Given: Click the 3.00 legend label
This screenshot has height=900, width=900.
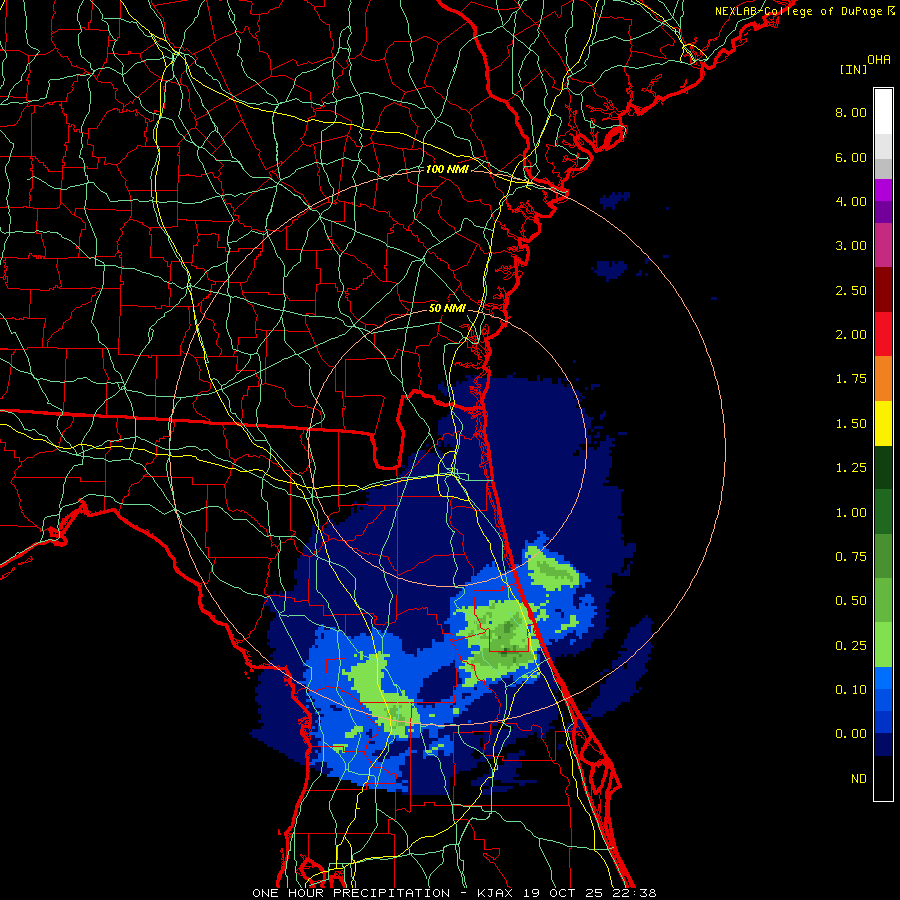Looking at the screenshot, I should 851,246.
